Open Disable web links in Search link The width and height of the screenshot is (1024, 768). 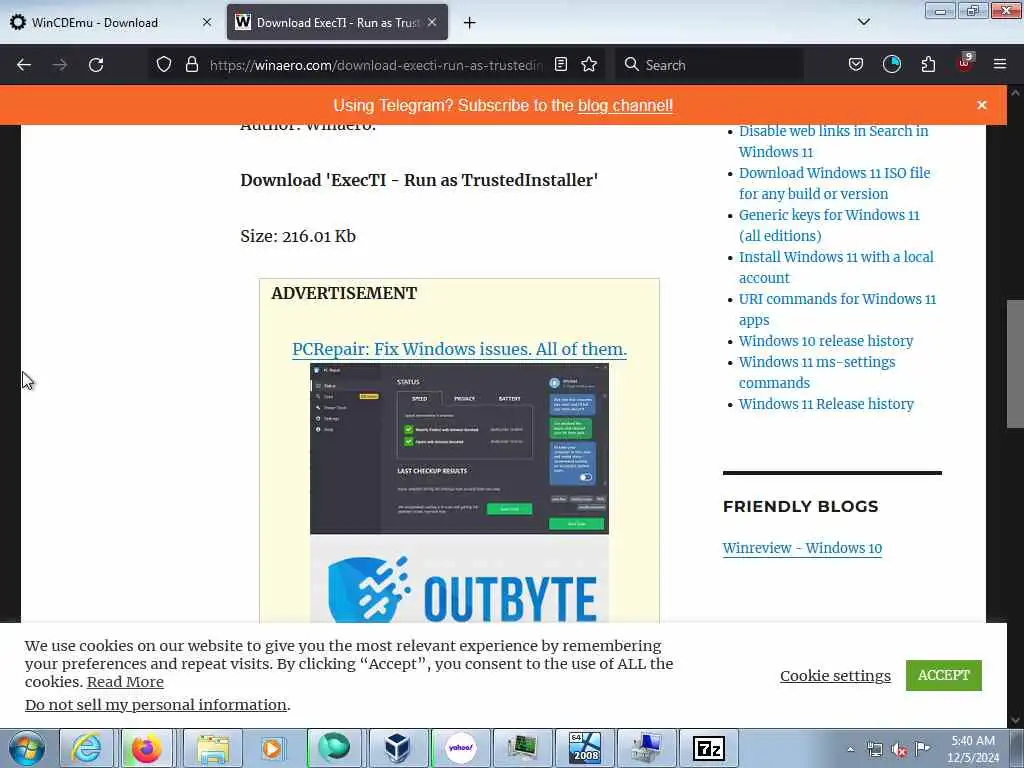tap(833, 142)
